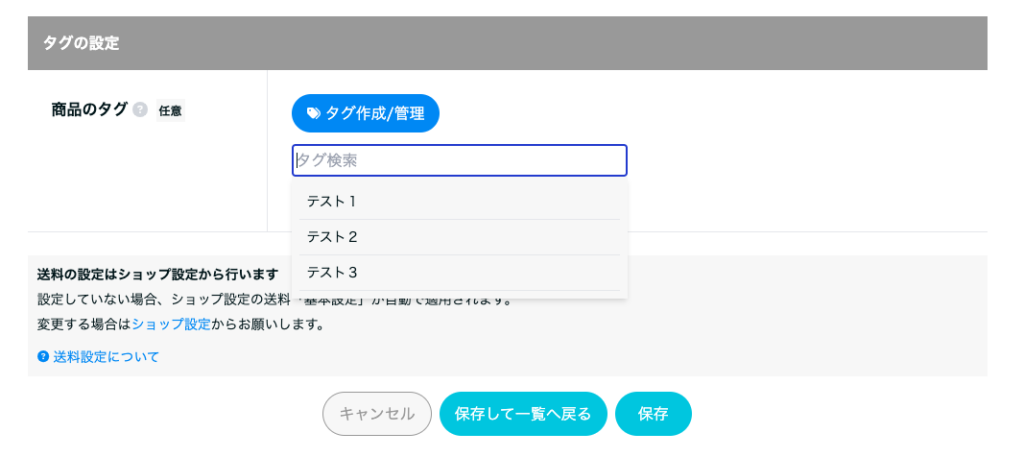Image resolution: width=1024 pixels, height=457 pixels.
Task: Click the question icon before 送料設定について
Action: point(43,356)
